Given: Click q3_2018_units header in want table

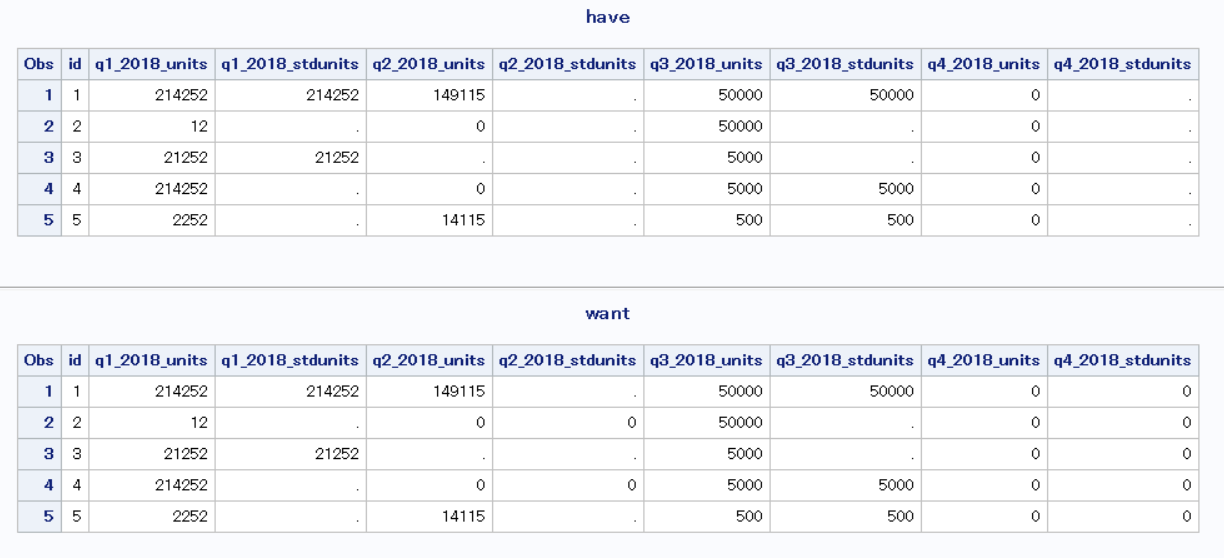Looking at the screenshot, I should 706,360.
